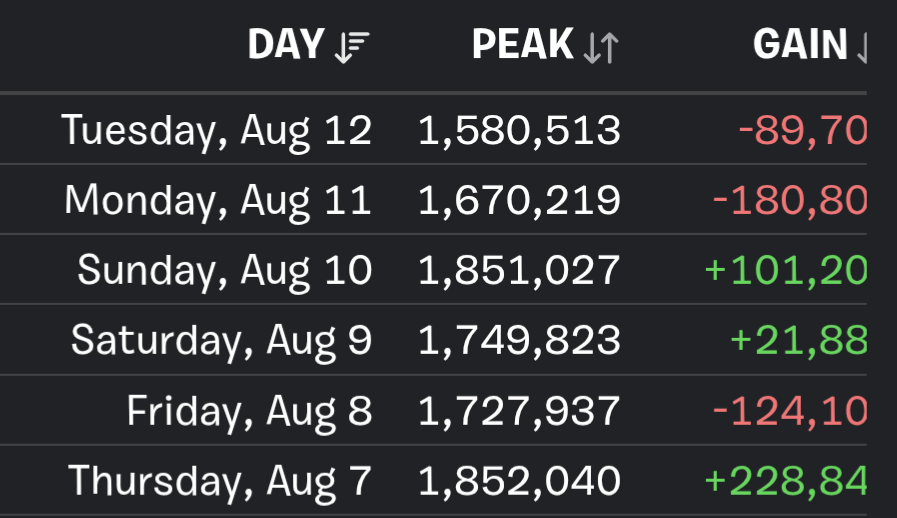Sort table by the DAY header

point(286,45)
